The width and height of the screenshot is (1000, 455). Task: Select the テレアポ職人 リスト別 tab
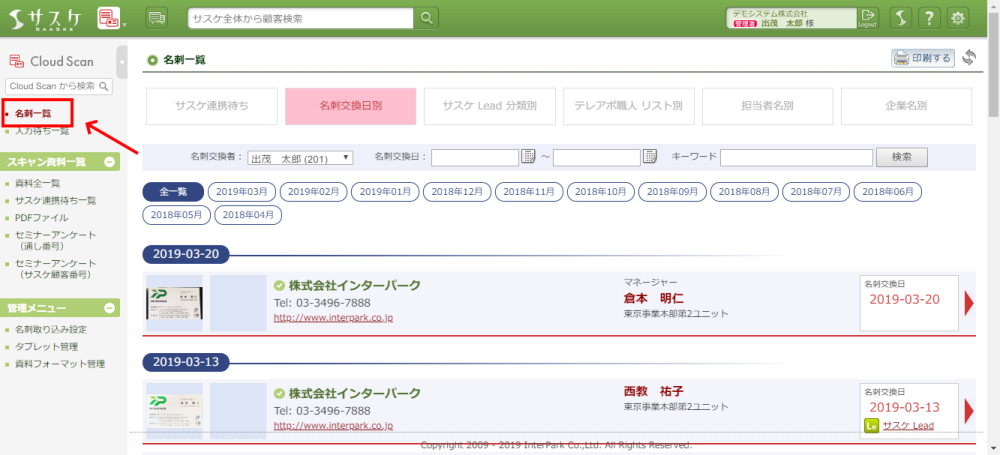(x=629, y=106)
